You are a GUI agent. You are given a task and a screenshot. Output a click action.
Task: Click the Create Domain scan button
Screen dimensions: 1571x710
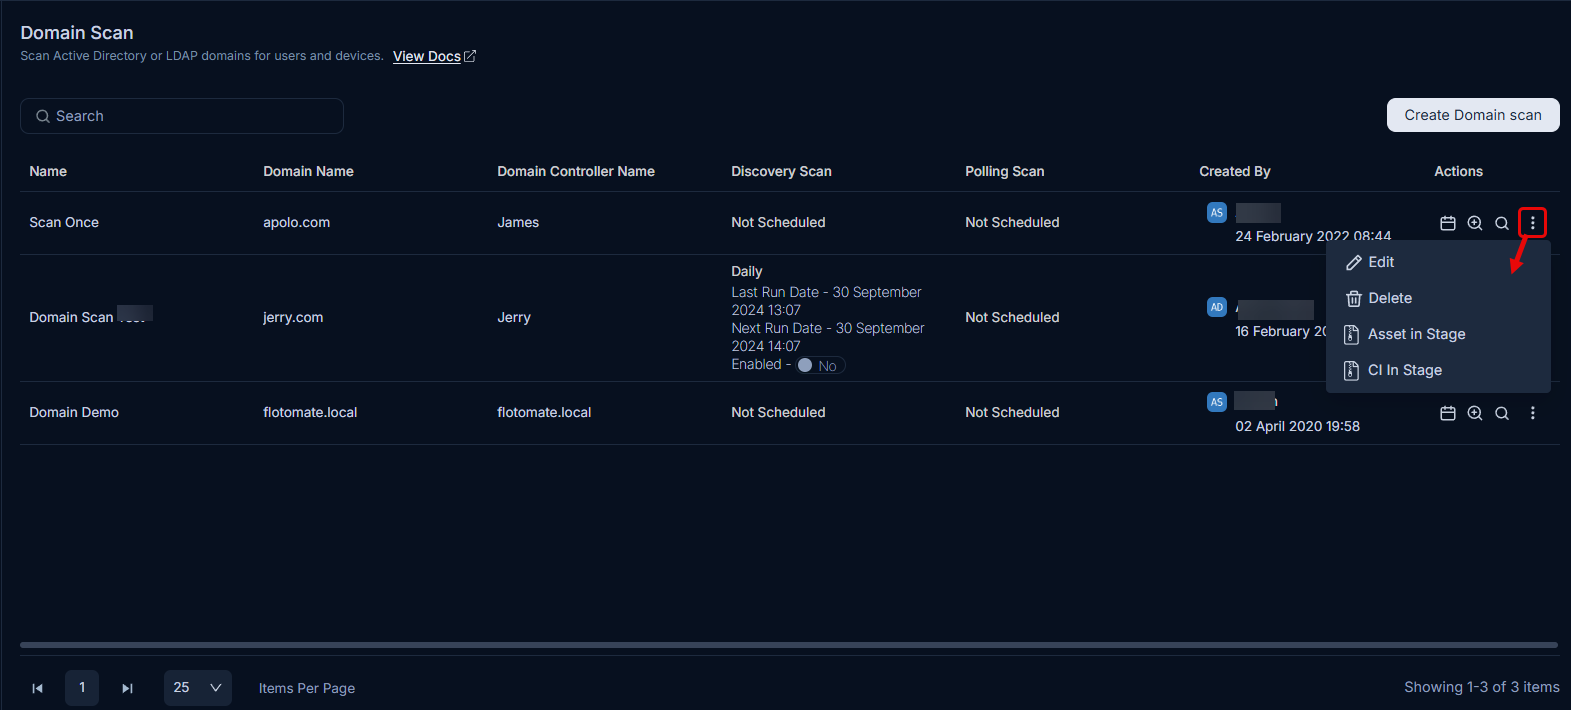[1473, 115]
